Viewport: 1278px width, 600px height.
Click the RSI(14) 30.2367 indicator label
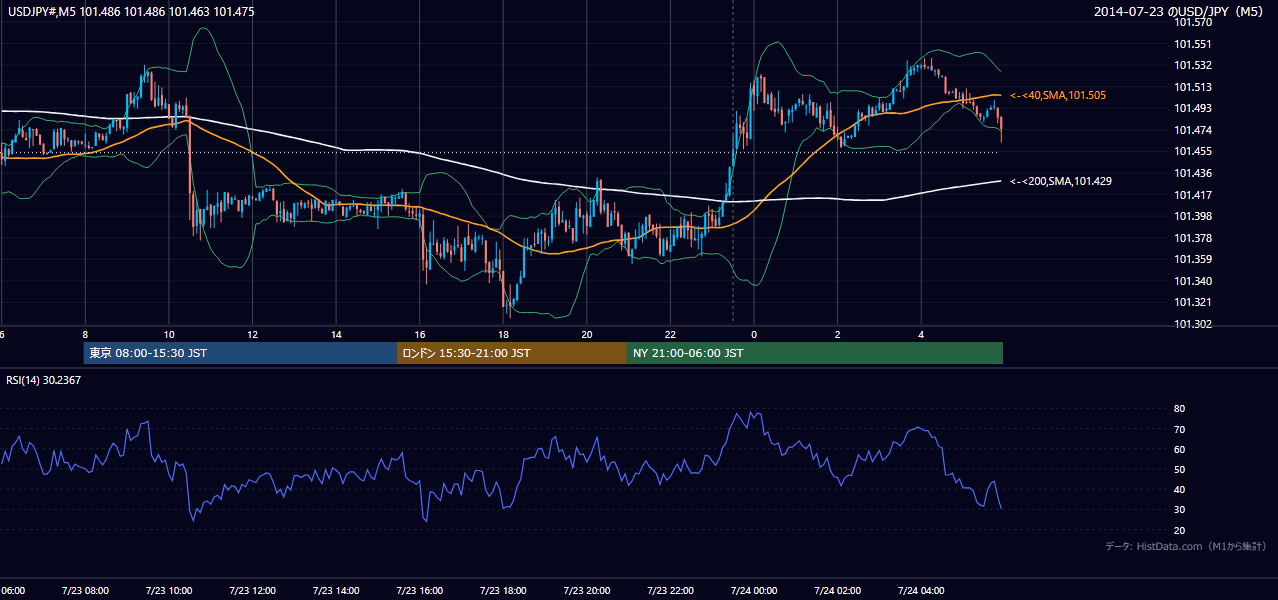pos(44,380)
